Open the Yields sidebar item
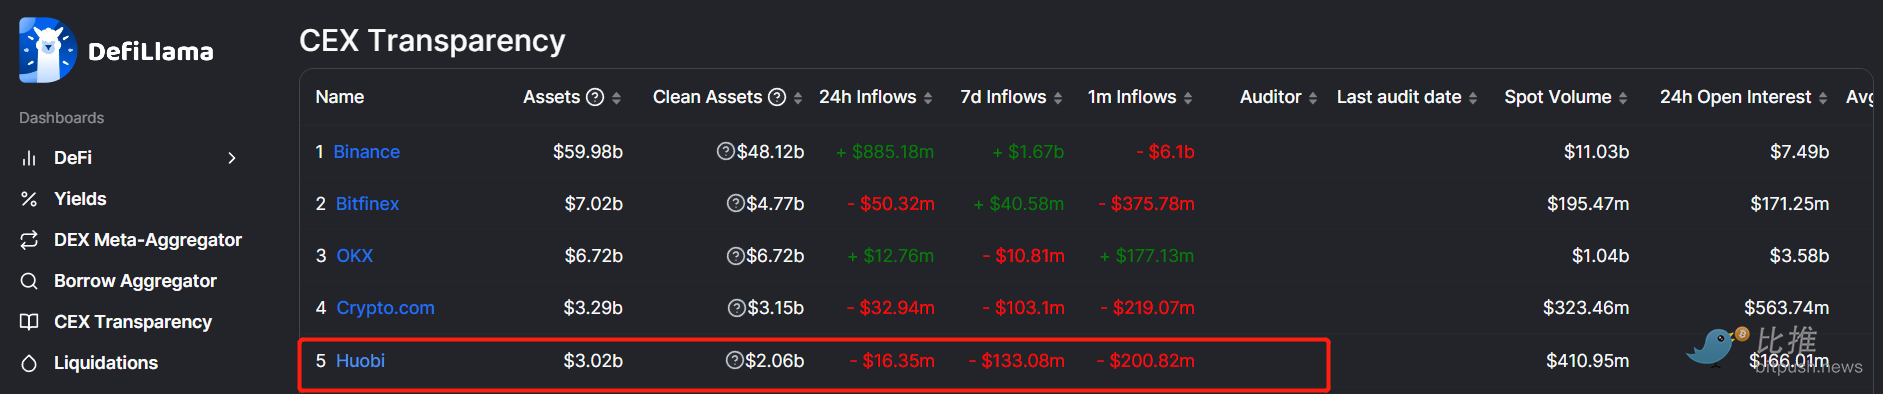 [x=80, y=199]
